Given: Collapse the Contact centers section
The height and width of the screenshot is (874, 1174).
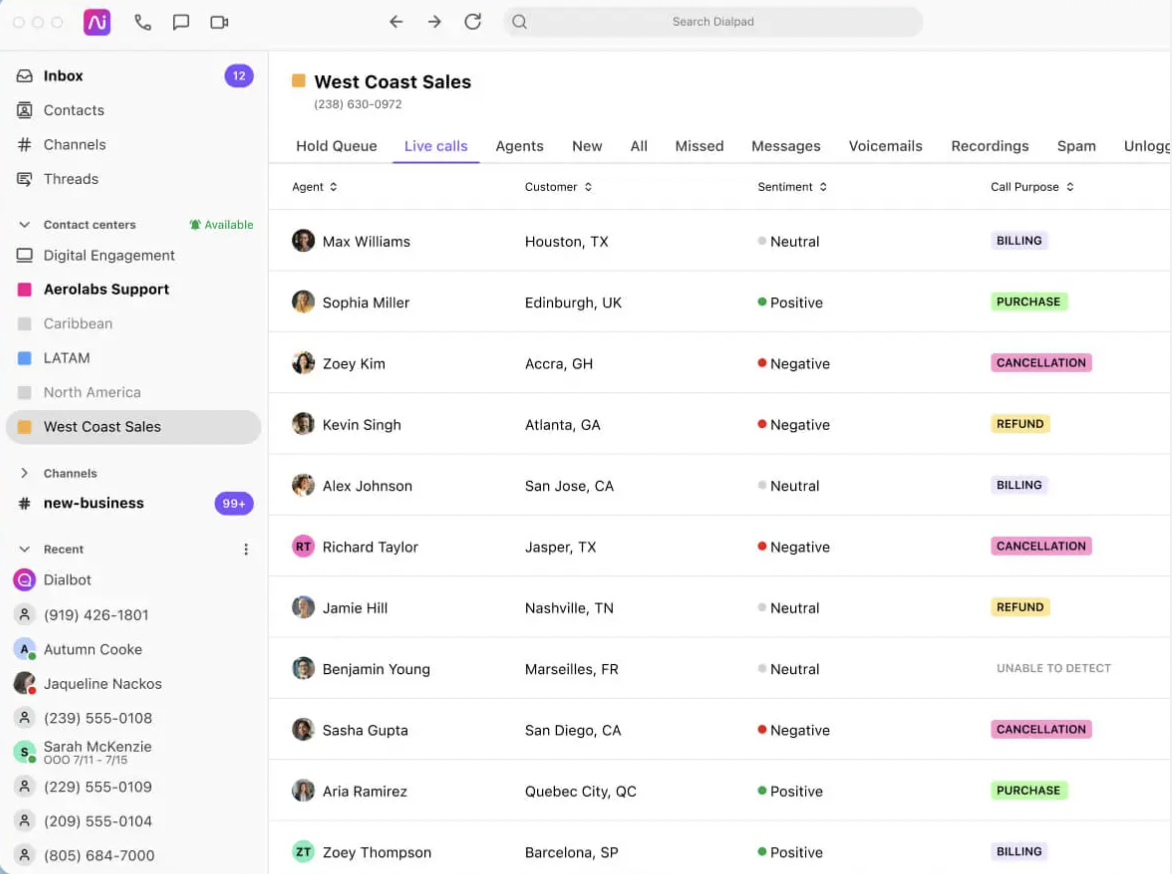Looking at the screenshot, I should [25, 225].
